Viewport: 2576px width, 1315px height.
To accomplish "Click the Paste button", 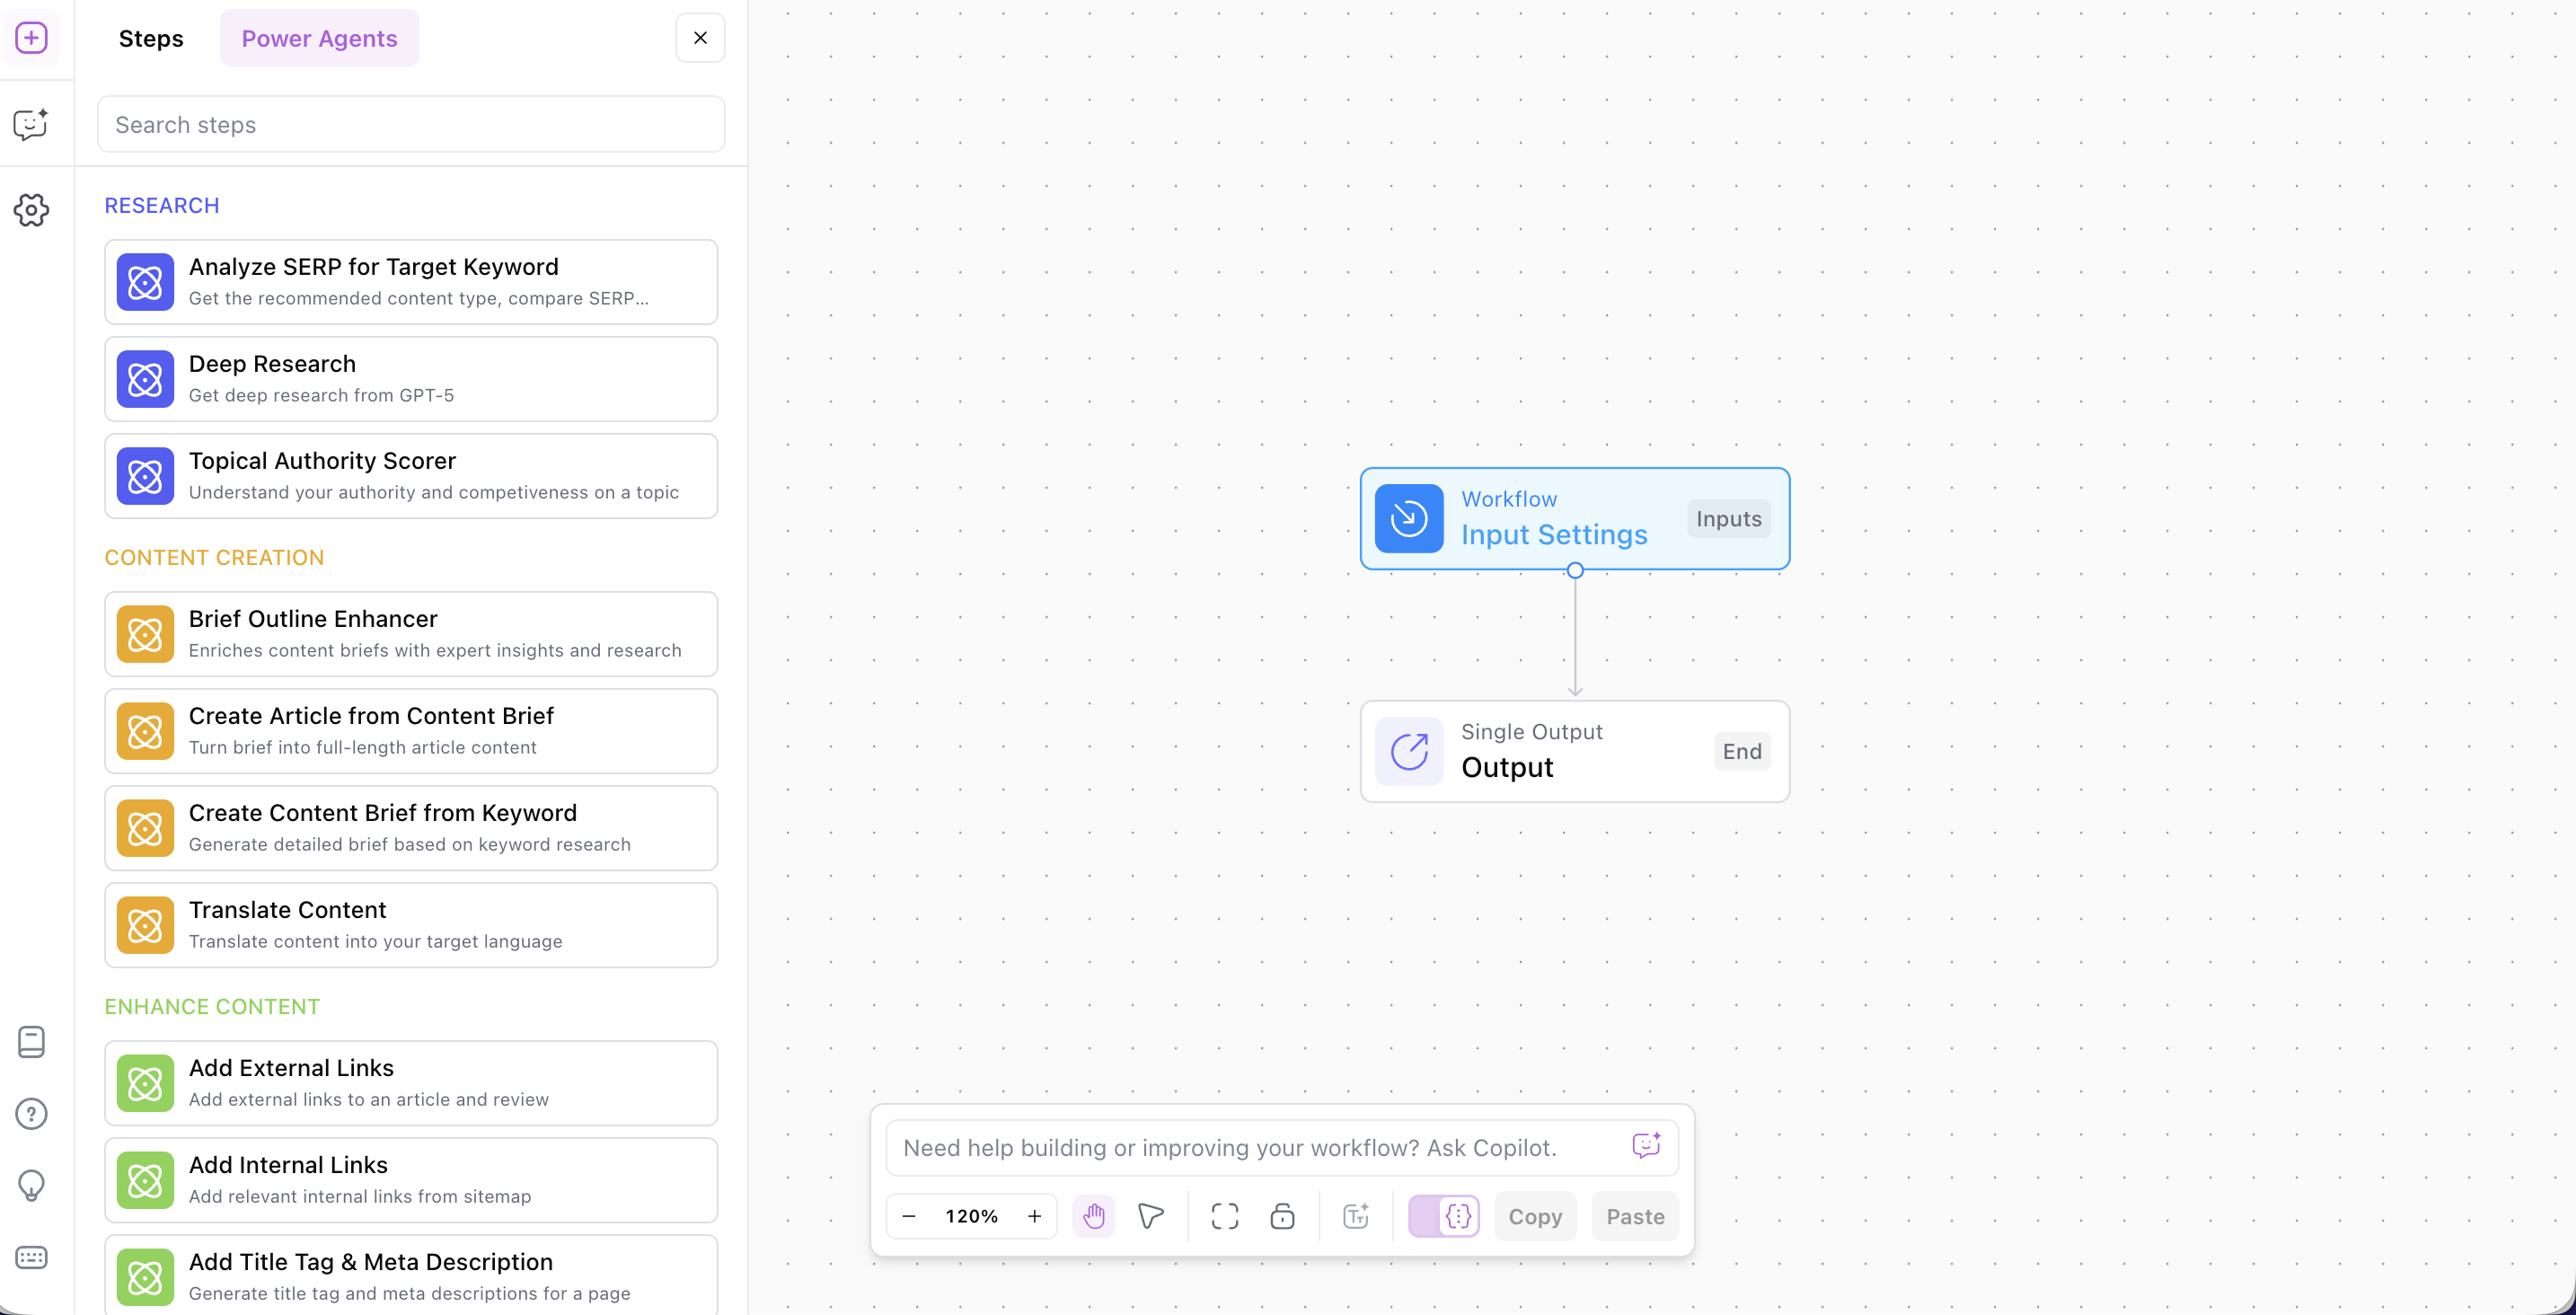I will pos(1634,1216).
